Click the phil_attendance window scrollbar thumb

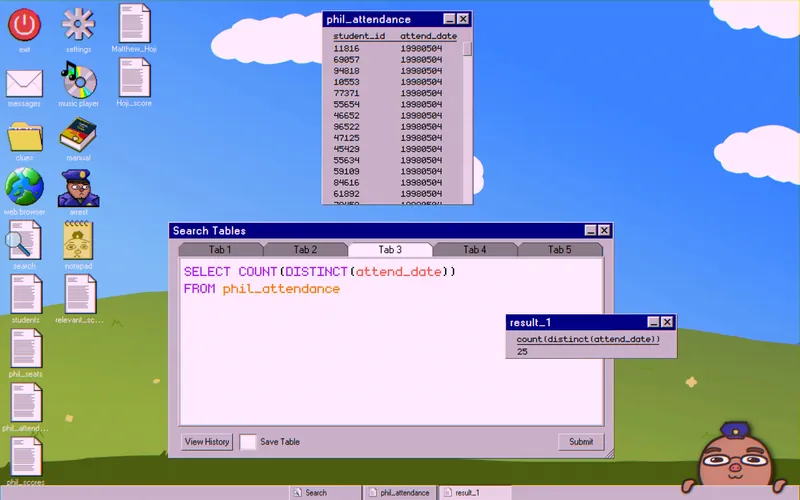[467, 49]
